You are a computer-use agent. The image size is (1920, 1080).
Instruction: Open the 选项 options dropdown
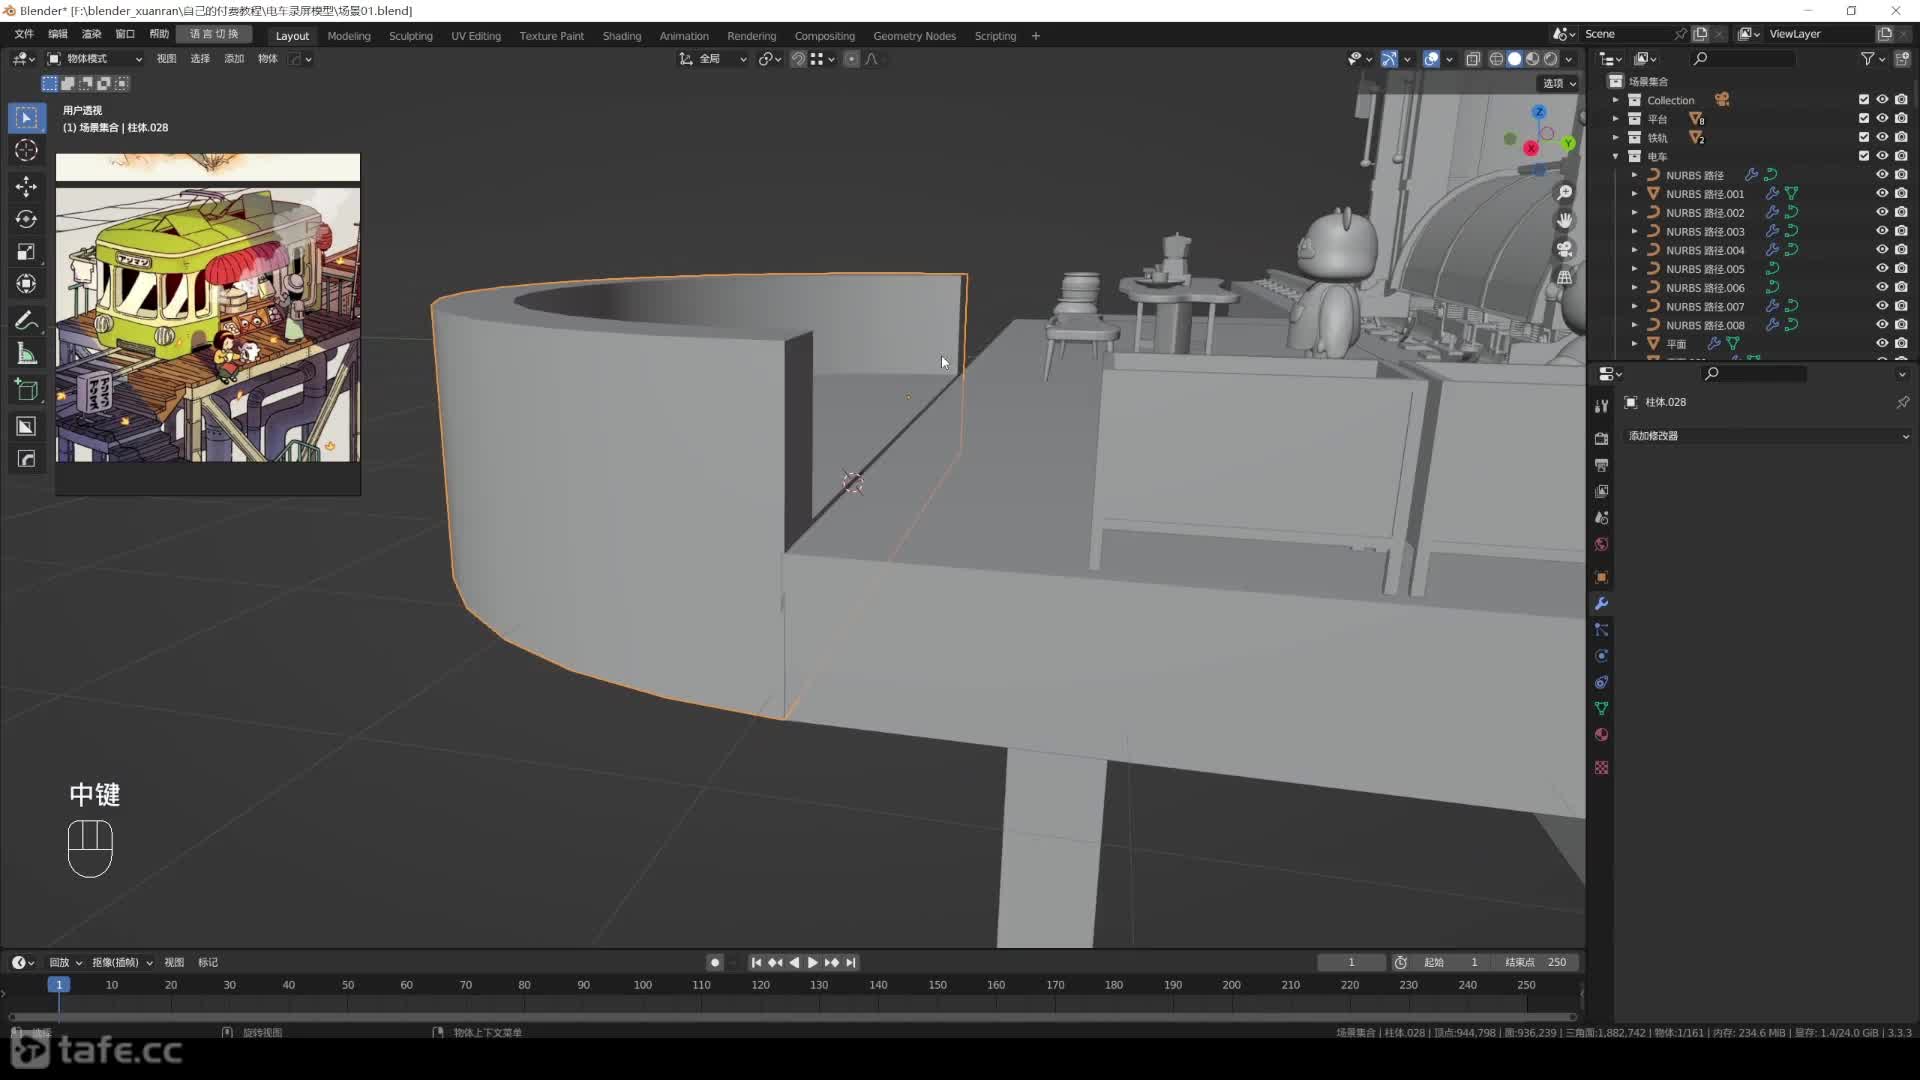click(1559, 84)
